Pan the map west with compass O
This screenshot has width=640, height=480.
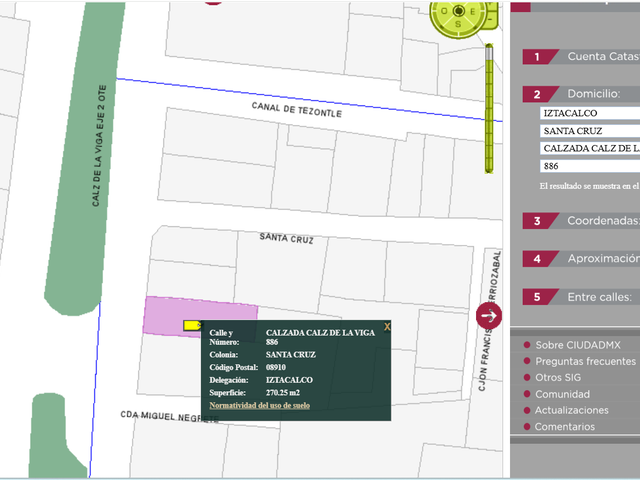444,11
